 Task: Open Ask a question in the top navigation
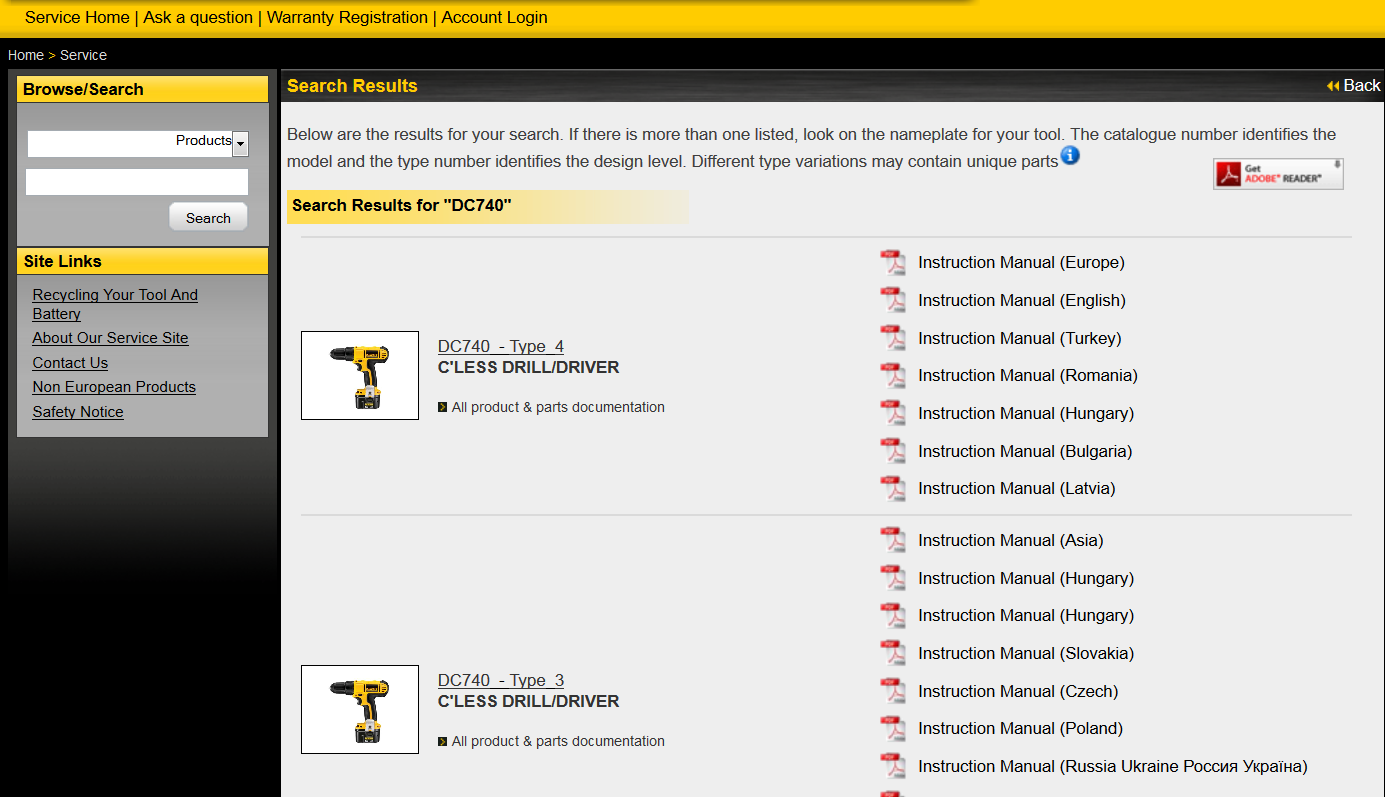tap(198, 17)
